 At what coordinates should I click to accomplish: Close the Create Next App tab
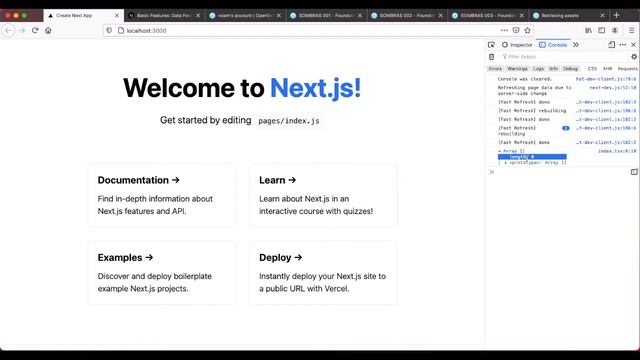tap(117, 16)
